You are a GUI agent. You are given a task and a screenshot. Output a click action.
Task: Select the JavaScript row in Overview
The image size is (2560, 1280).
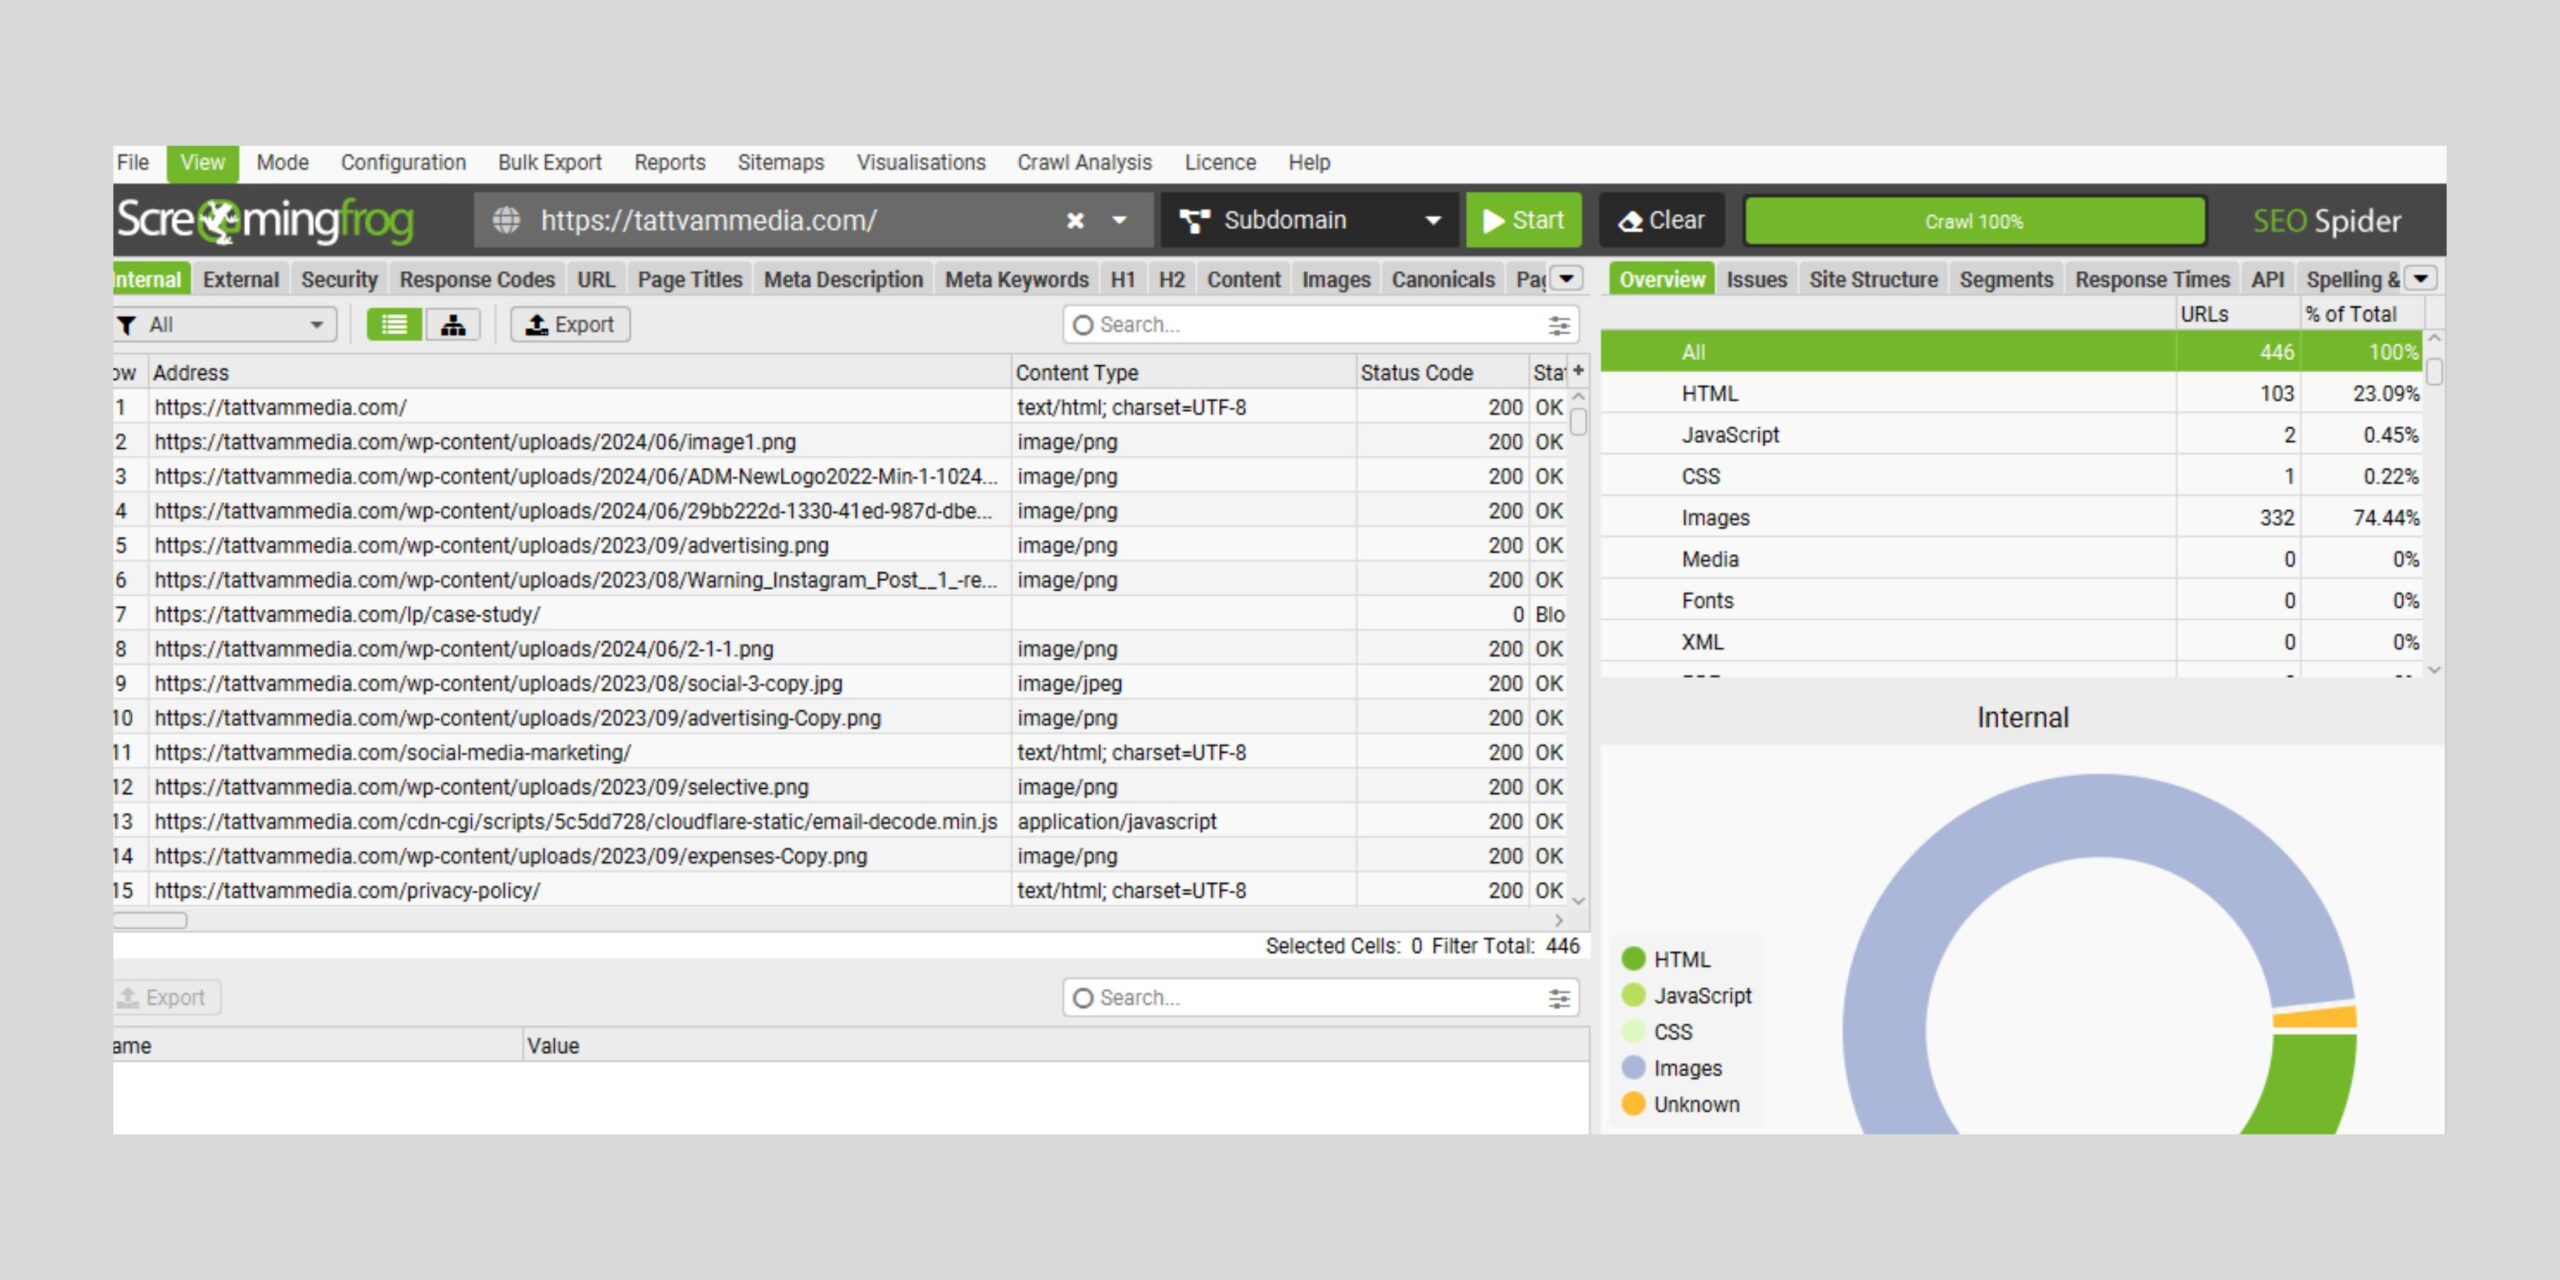[x=2011, y=435]
